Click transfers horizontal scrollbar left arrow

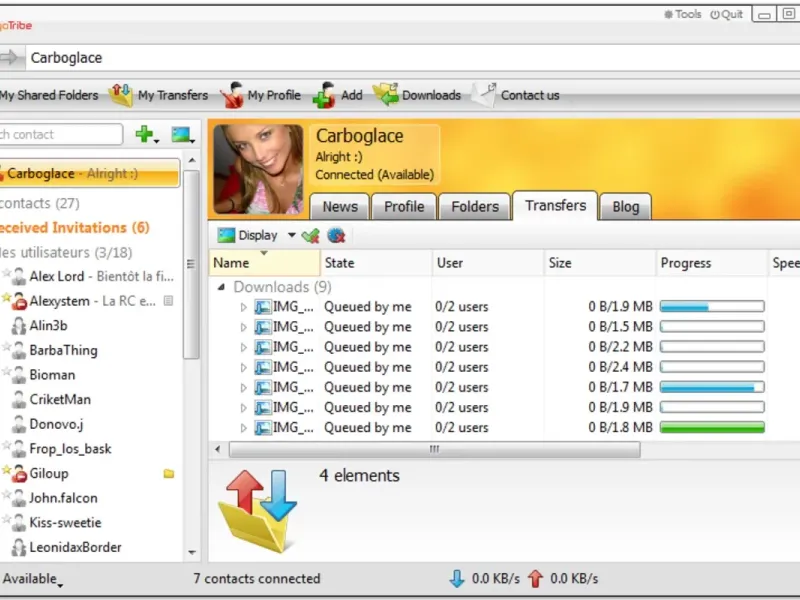tap(218, 449)
